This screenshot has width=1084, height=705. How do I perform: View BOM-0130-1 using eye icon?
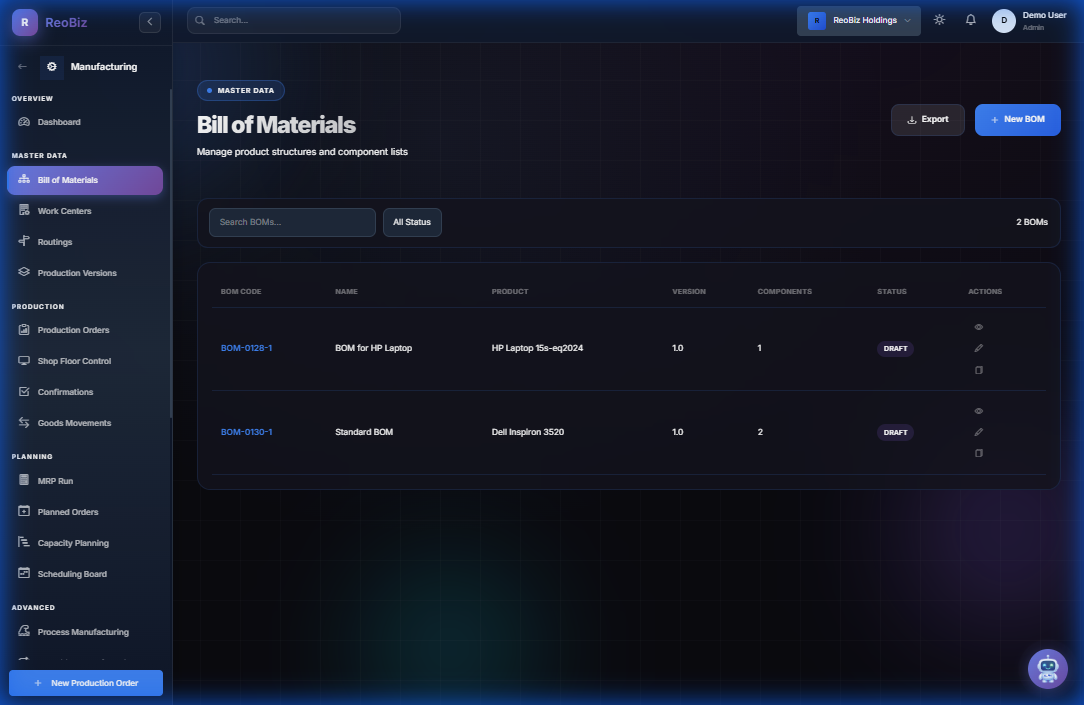(979, 411)
